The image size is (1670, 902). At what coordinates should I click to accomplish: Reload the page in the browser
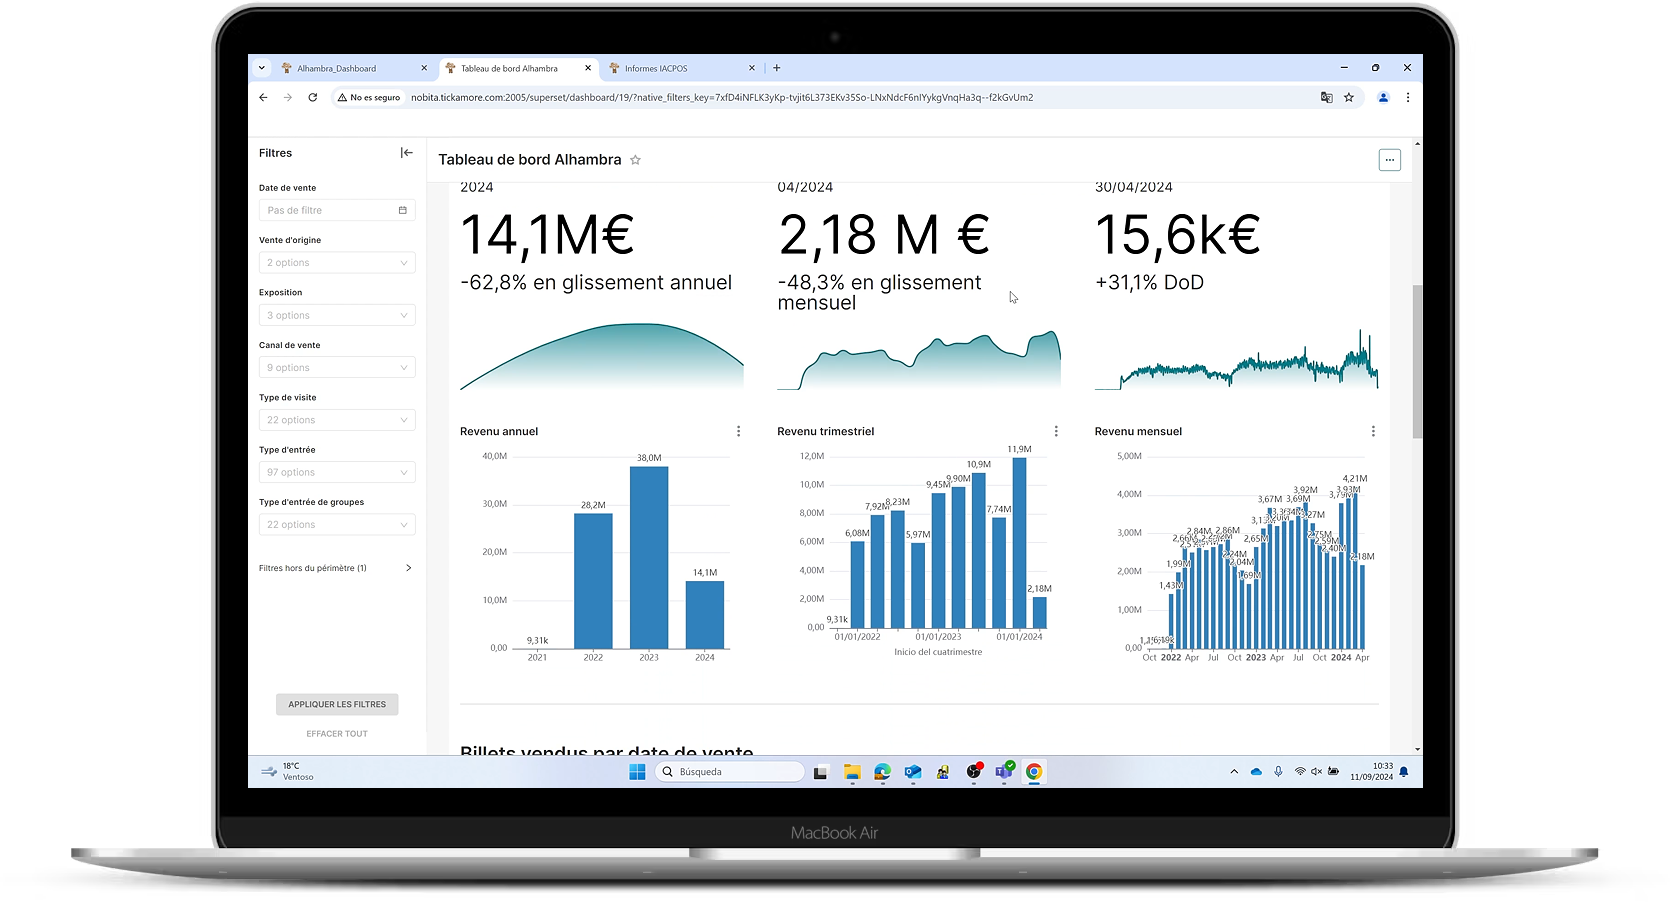[x=313, y=98]
